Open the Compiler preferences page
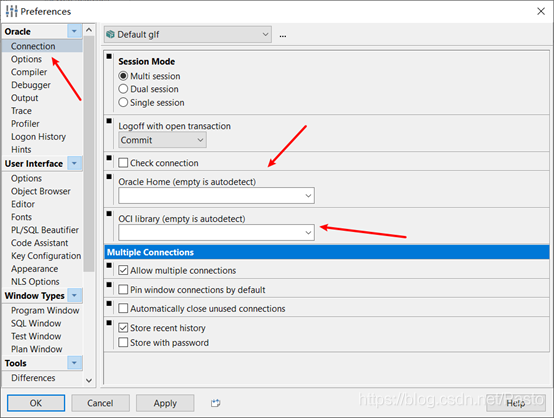This screenshot has height=418, width=554. point(29,72)
